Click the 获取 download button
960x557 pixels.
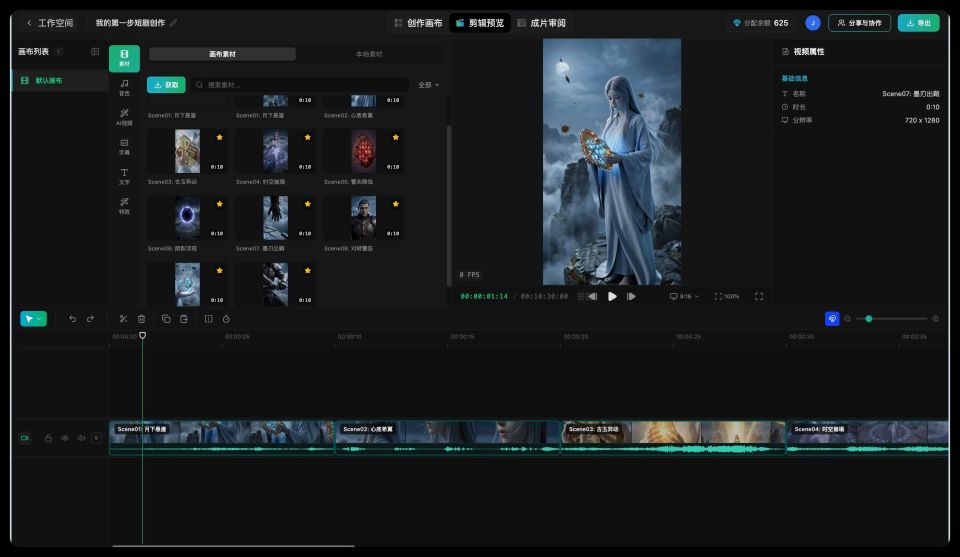166,85
